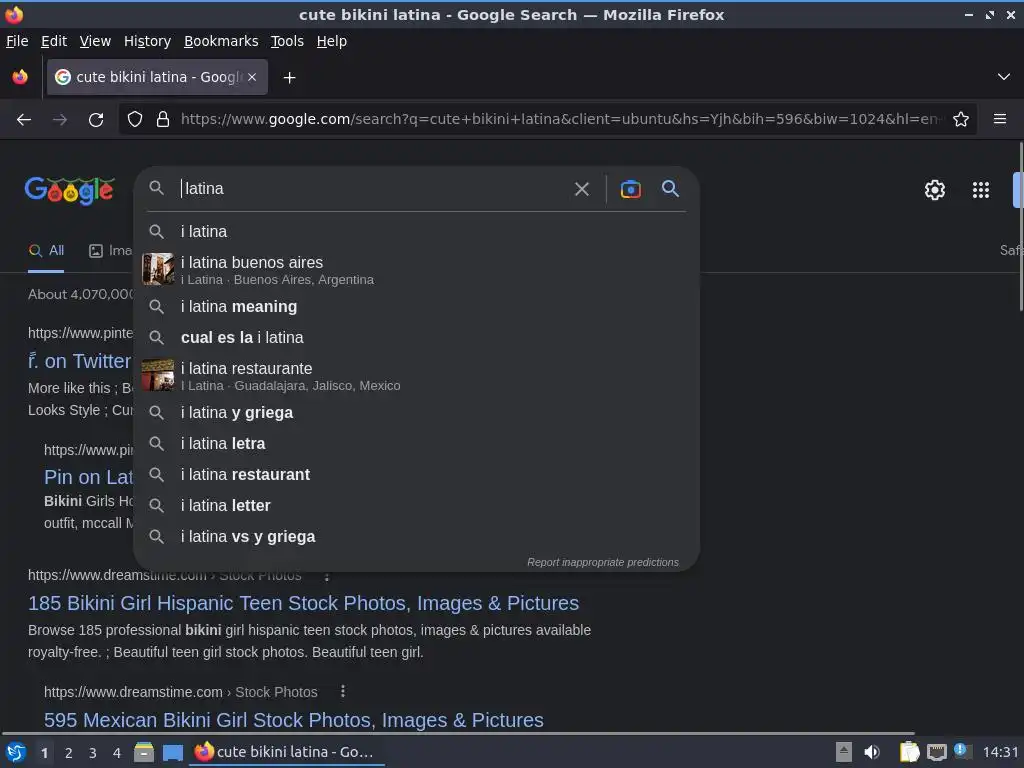The width and height of the screenshot is (1024, 768).
Task: Click the blue magnifier search button
Action: (670, 189)
